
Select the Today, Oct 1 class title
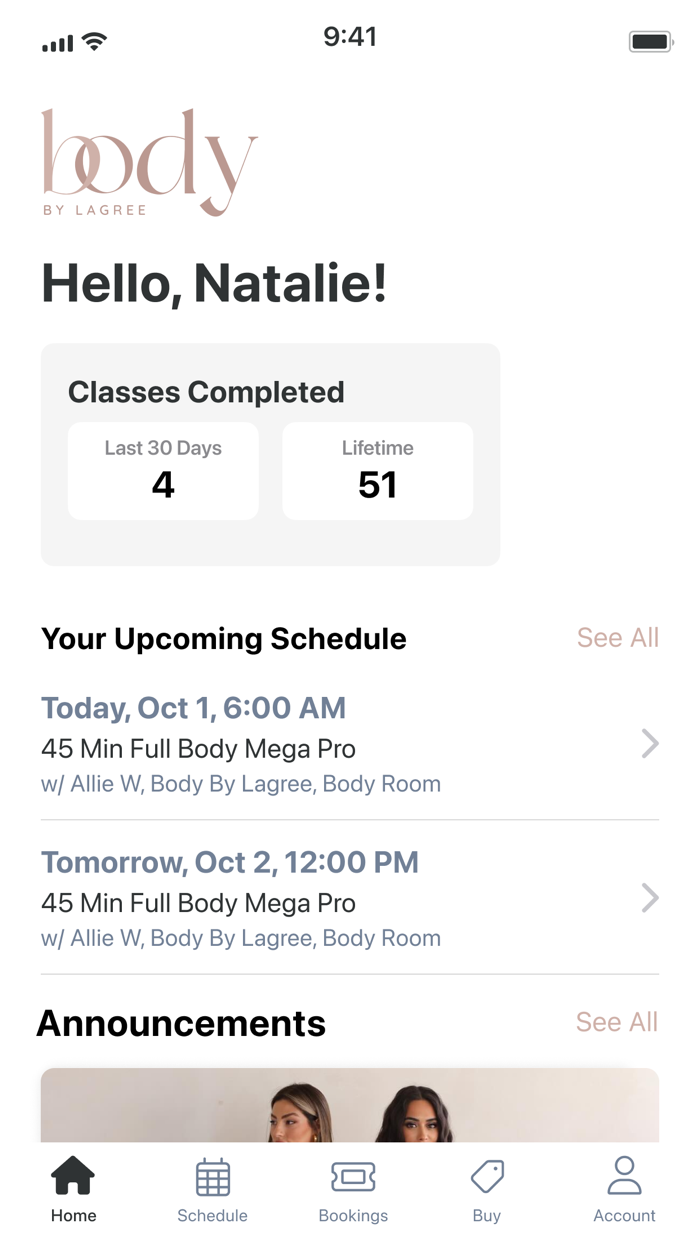(x=198, y=749)
